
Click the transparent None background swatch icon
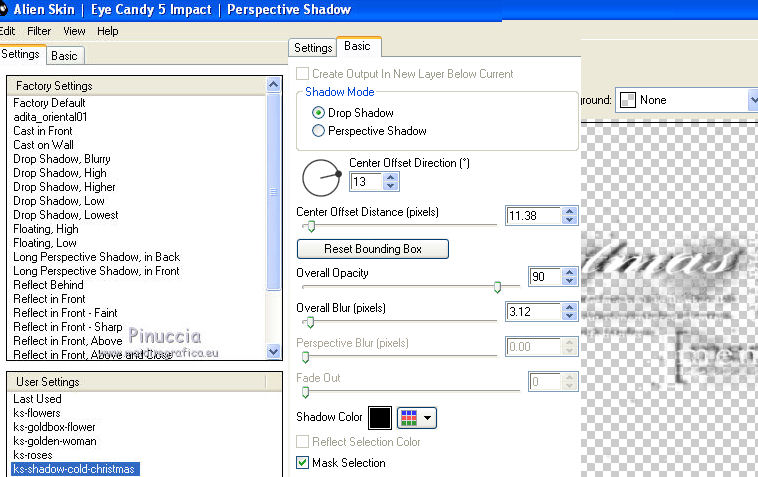627,100
